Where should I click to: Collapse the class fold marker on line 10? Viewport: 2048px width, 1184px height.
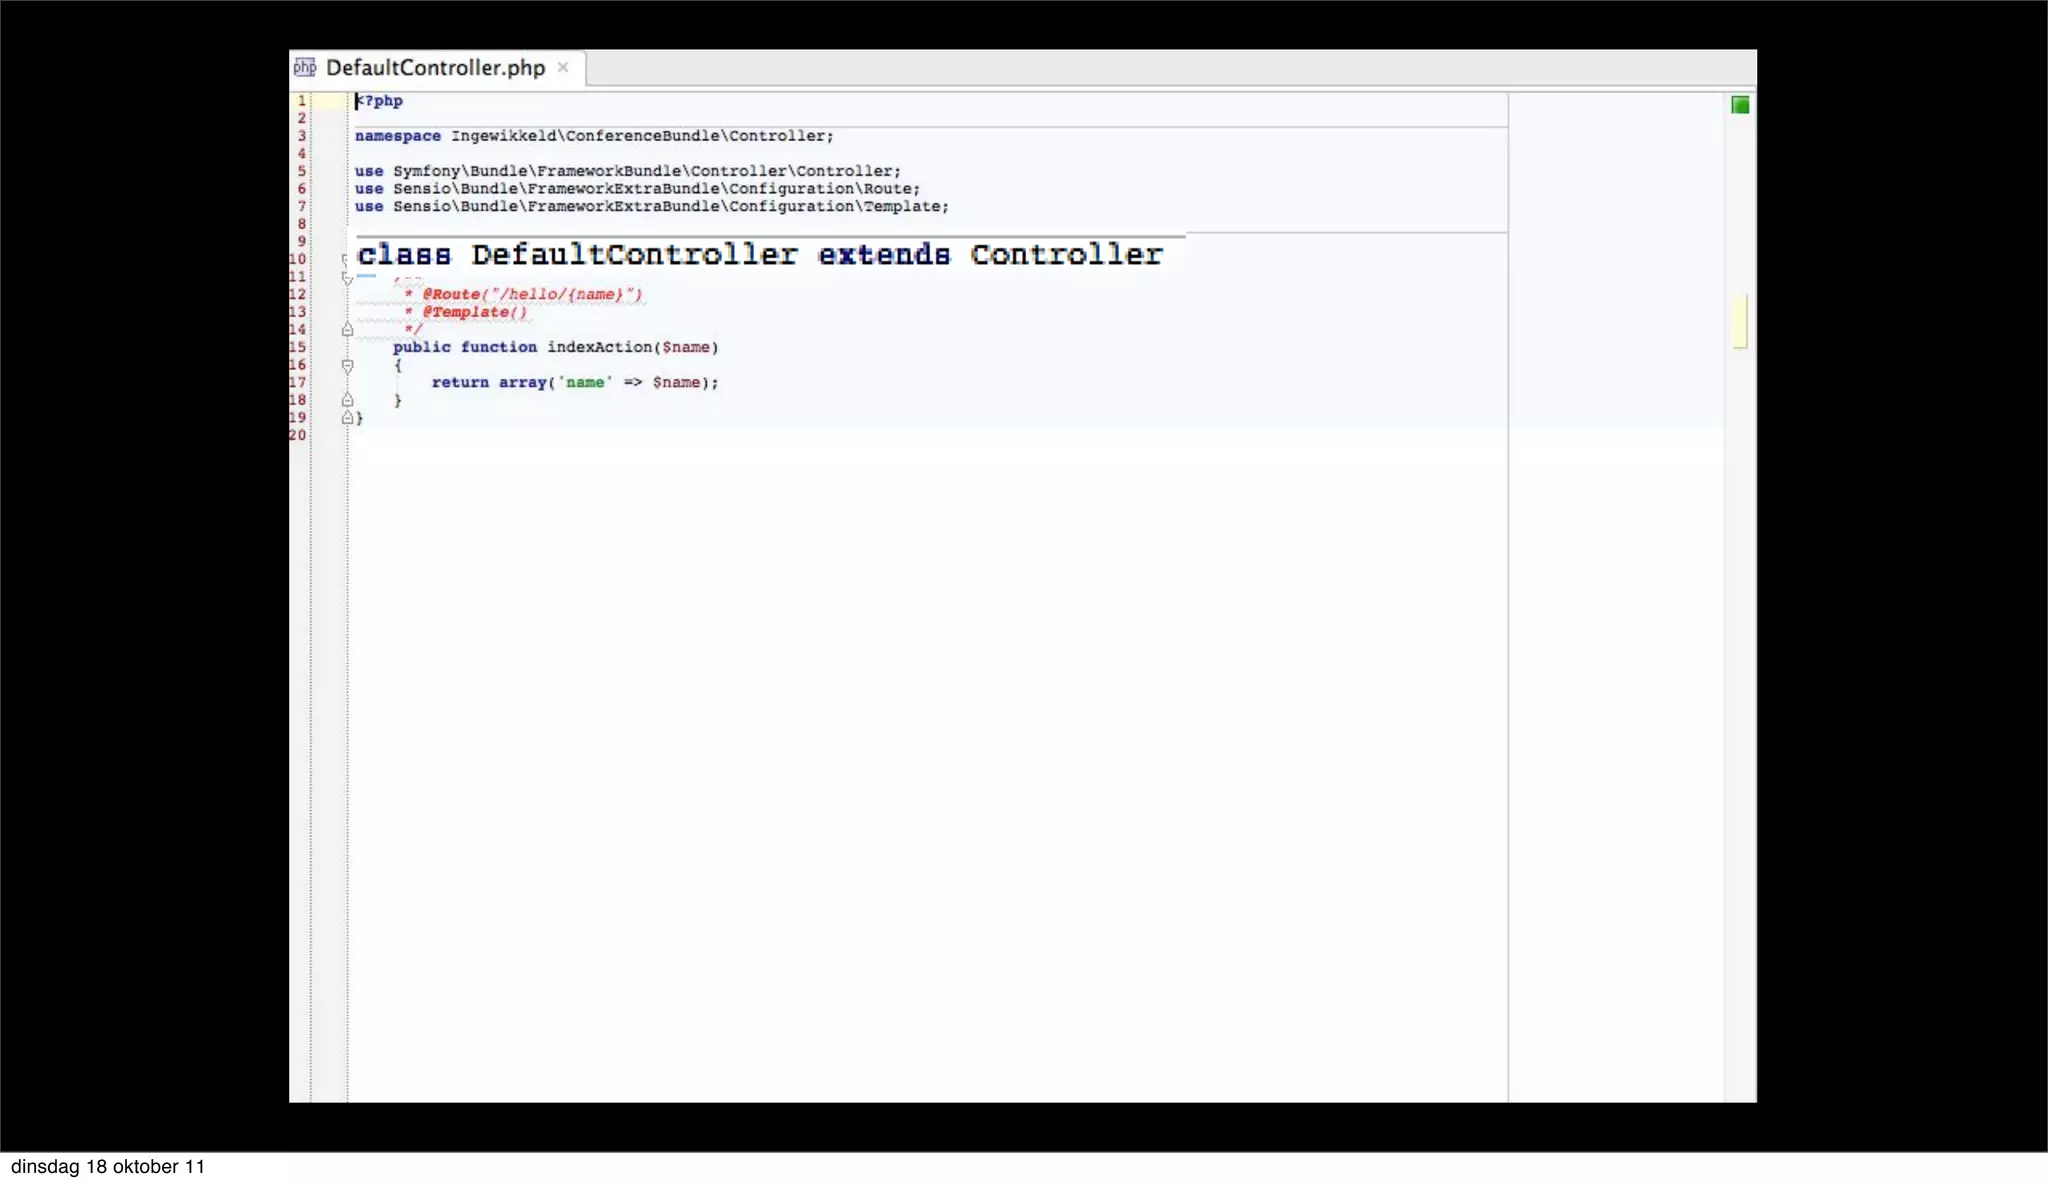tap(346, 260)
